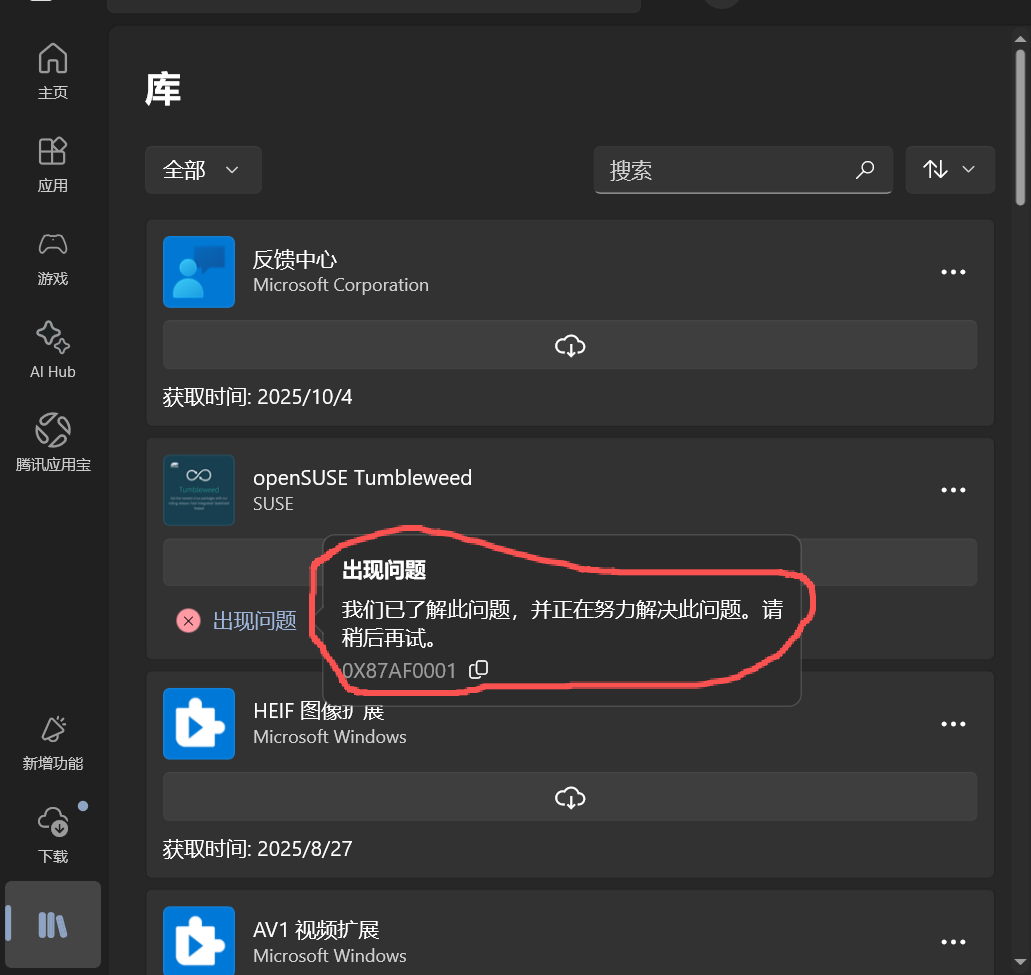Image resolution: width=1031 pixels, height=975 pixels.
Task: Open more options for 反馈中心
Action: click(953, 272)
